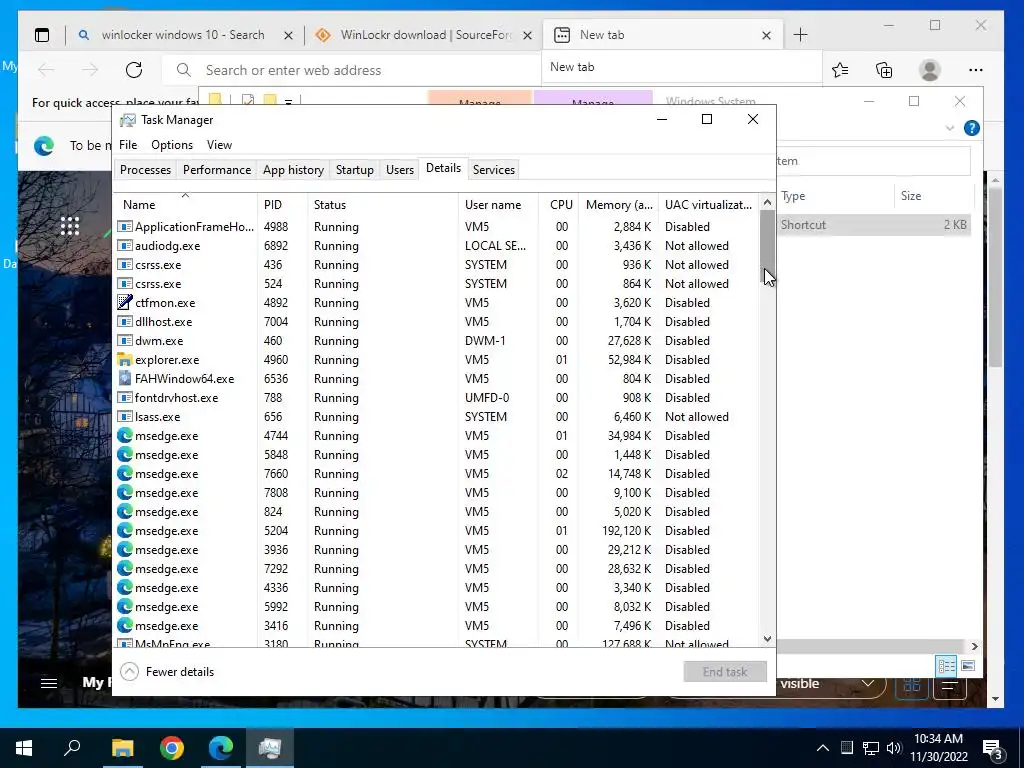
Task: Select the audiodg.exe process icon
Action: [x=124, y=246]
